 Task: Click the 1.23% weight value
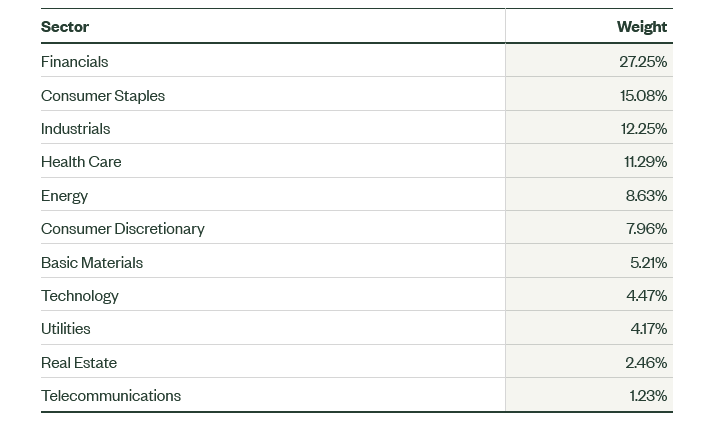click(648, 396)
